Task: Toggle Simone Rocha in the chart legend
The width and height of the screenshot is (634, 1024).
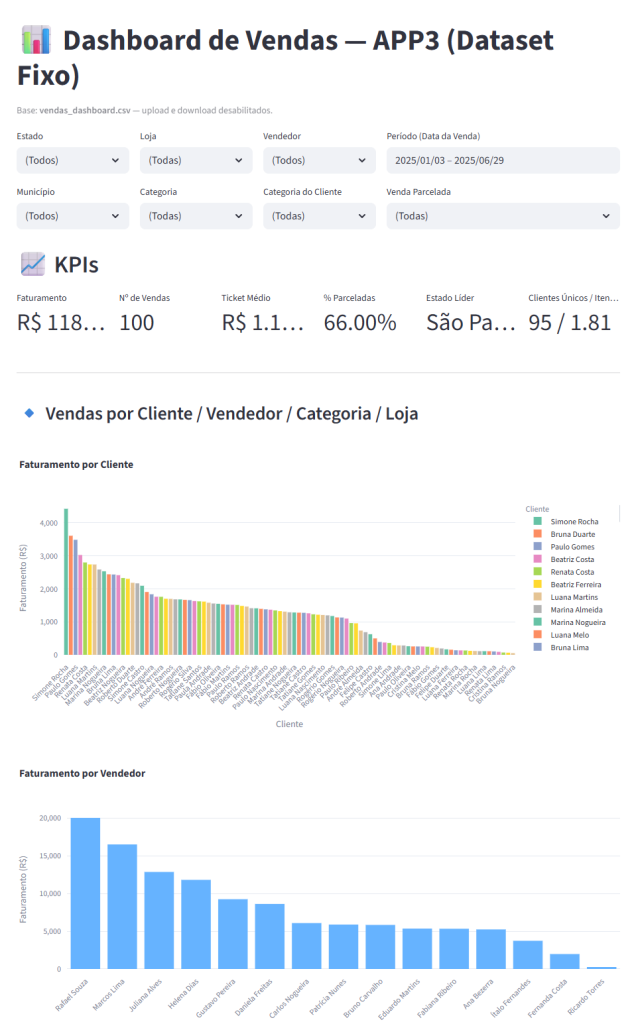Action: tap(574, 522)
